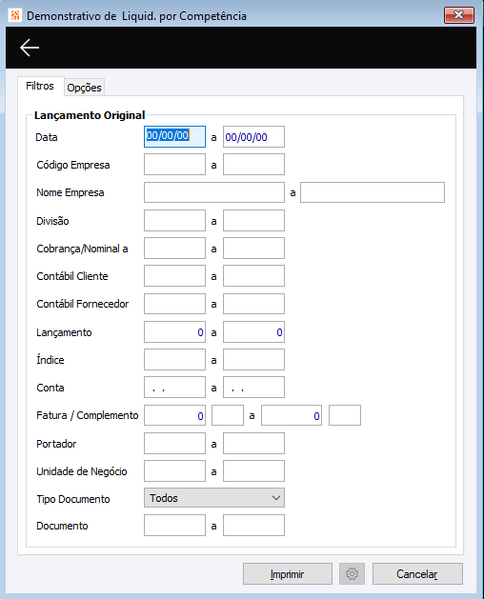Close the Demonstrativo de Liquid. window

[459, 15]
